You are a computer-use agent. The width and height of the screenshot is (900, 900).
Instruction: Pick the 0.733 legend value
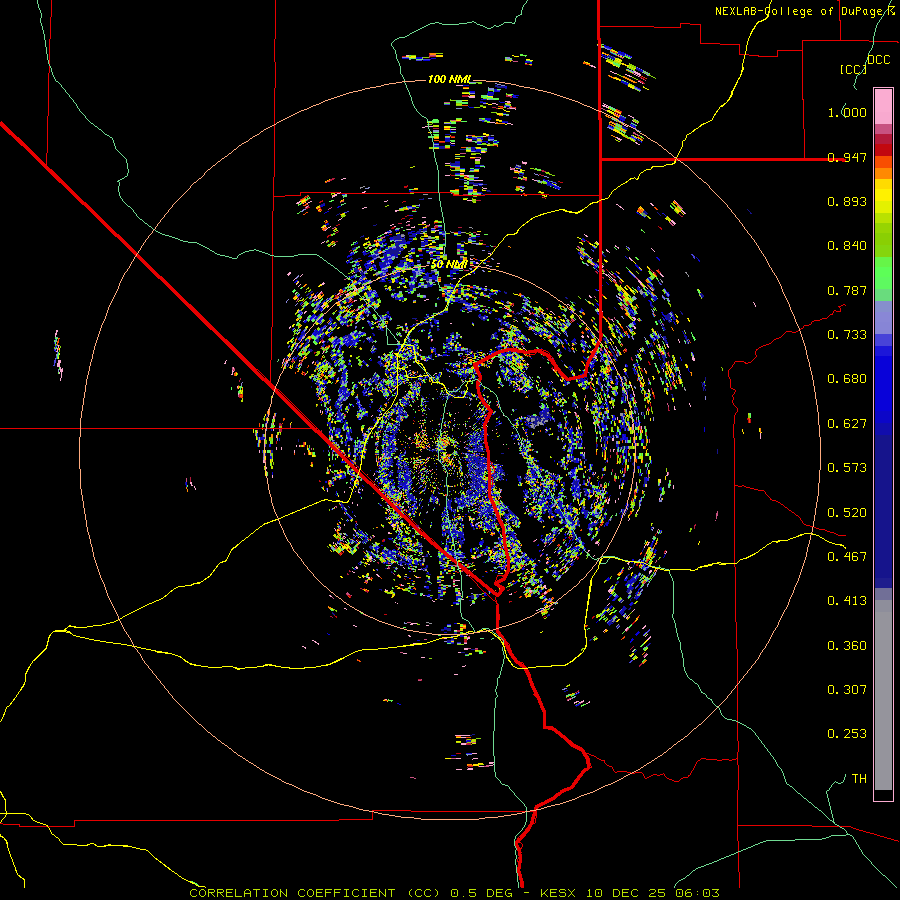[847, 335]
